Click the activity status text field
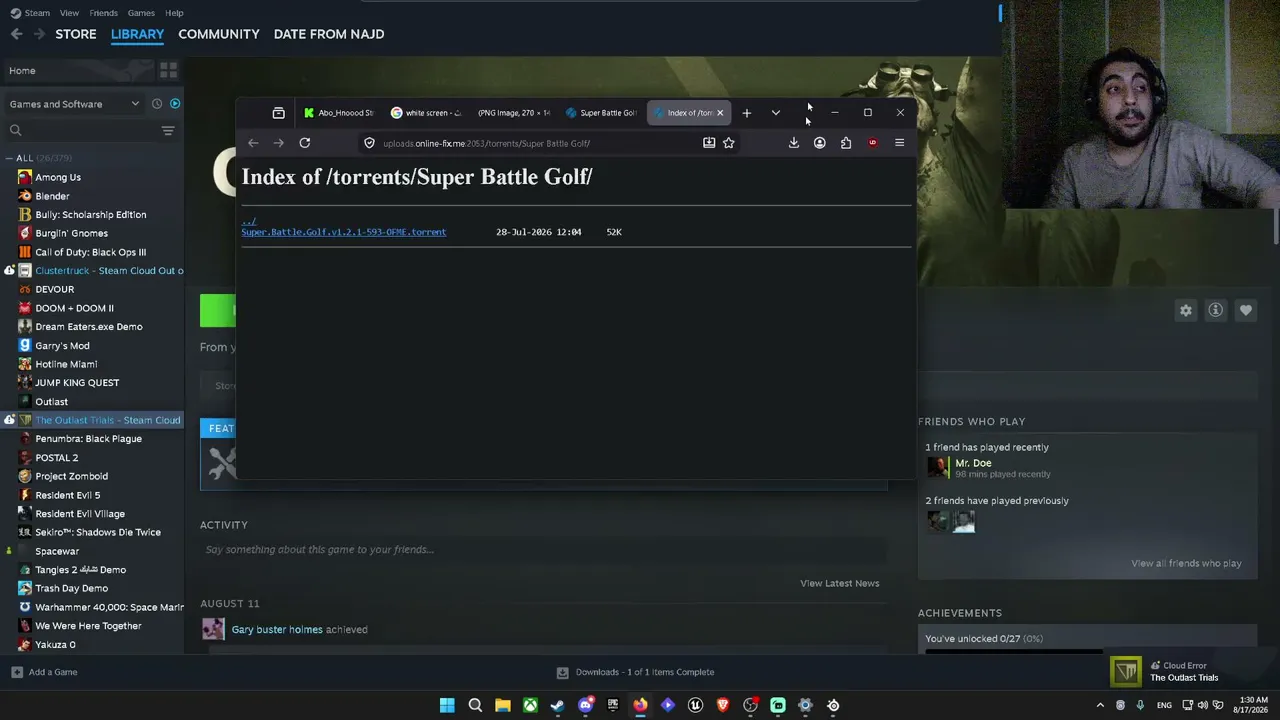Viewport: 1280px width, 720px height. tap(544, 549)
